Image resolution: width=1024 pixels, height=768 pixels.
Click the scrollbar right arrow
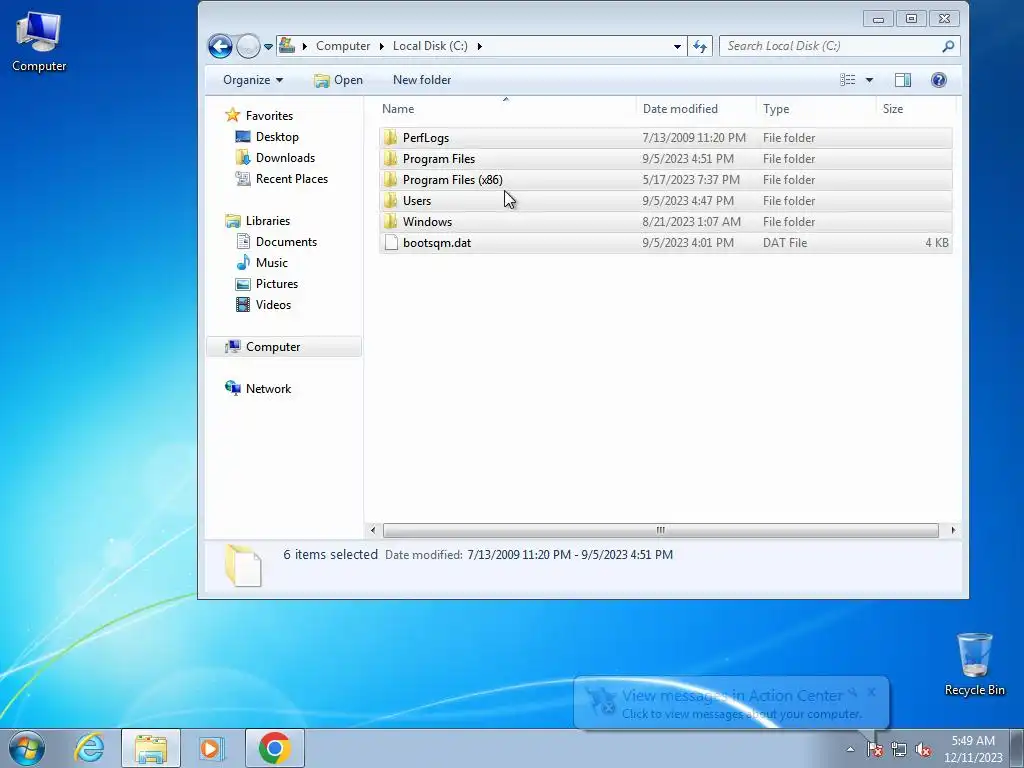tap(953, 530)
